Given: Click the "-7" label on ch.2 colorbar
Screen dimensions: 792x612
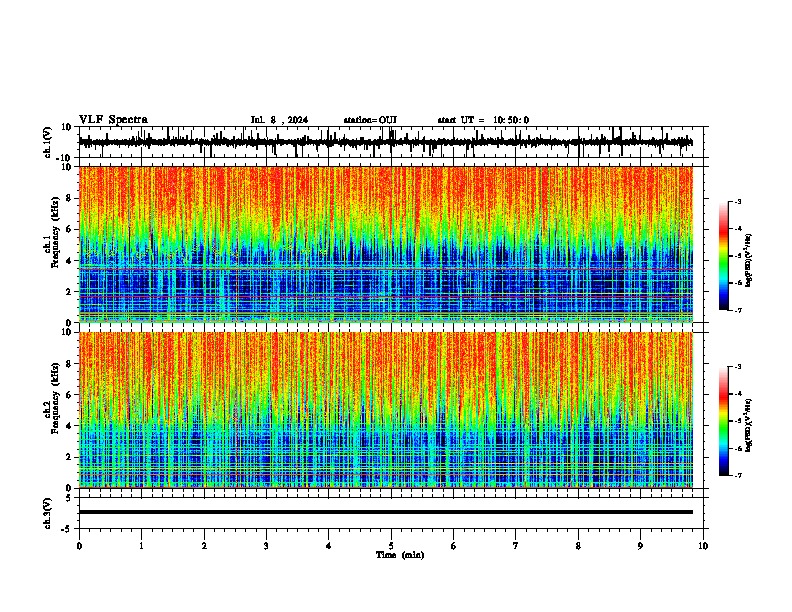Looking at the screenshot, I should click(x=737, y=476).
